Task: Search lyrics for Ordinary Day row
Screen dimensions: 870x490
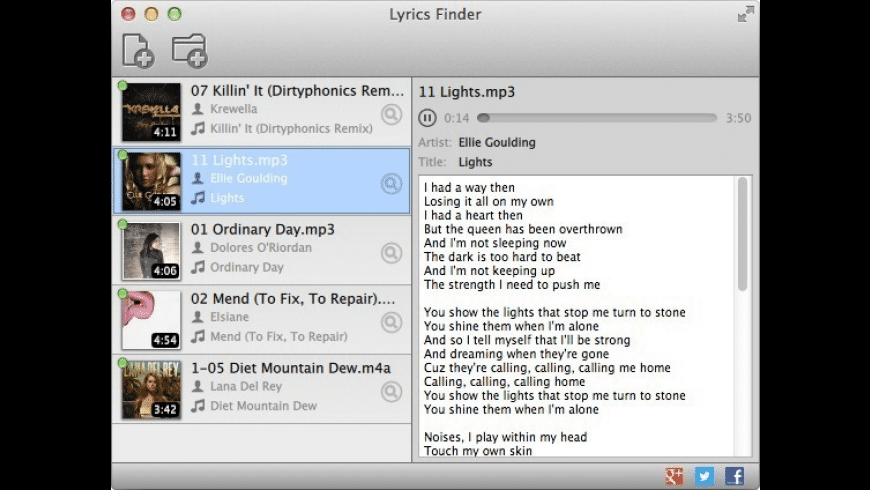Action: pos(391,253)
